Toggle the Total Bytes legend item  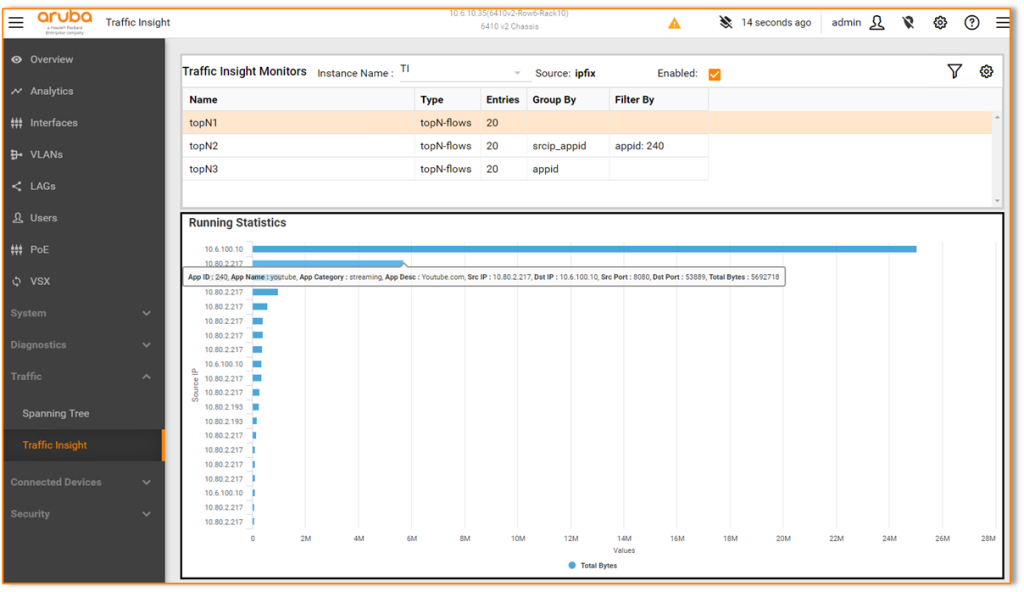[593, 566]
